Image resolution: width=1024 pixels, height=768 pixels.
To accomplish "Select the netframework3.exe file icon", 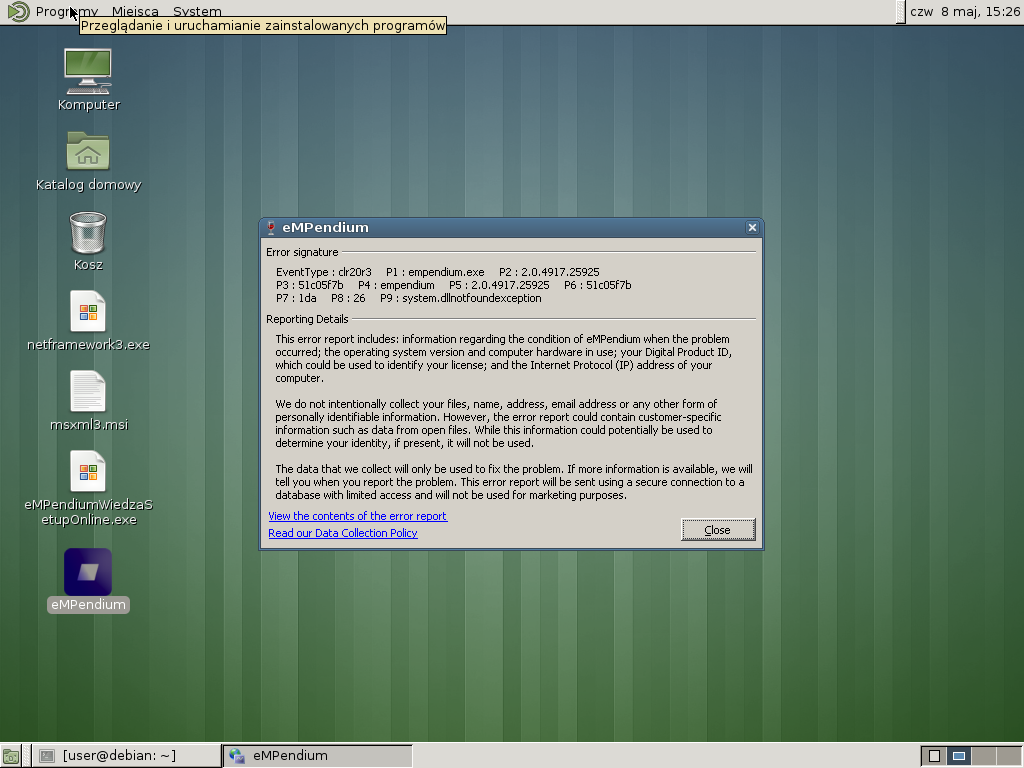I will click(88, 312).
